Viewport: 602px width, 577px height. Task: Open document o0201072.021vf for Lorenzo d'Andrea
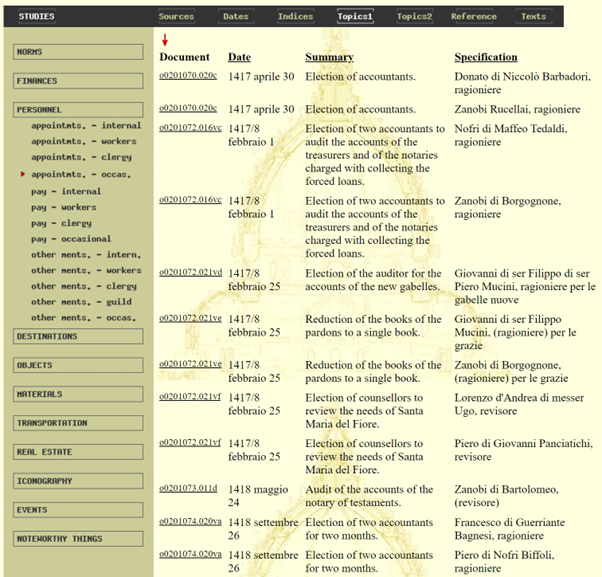click(190, 396)
